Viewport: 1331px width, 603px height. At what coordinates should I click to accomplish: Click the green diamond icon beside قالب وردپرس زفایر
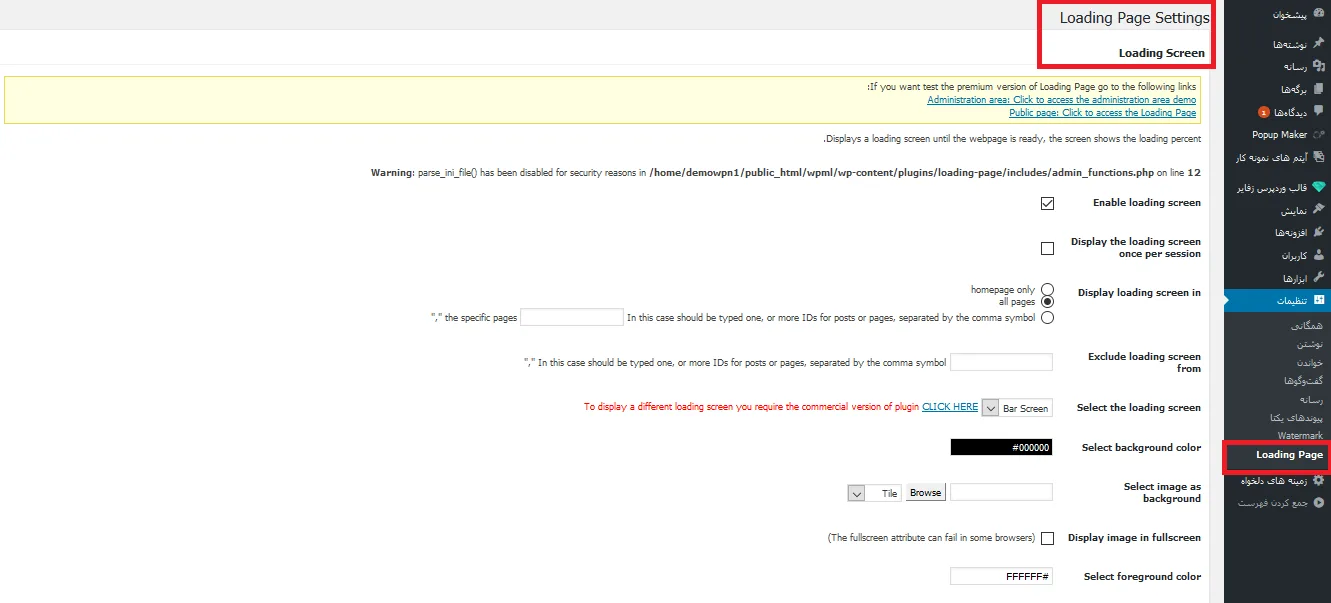(x=1318, y=187)
